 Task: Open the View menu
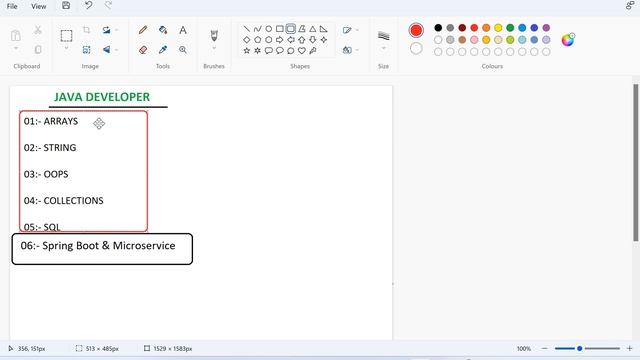tap(38, 6)
